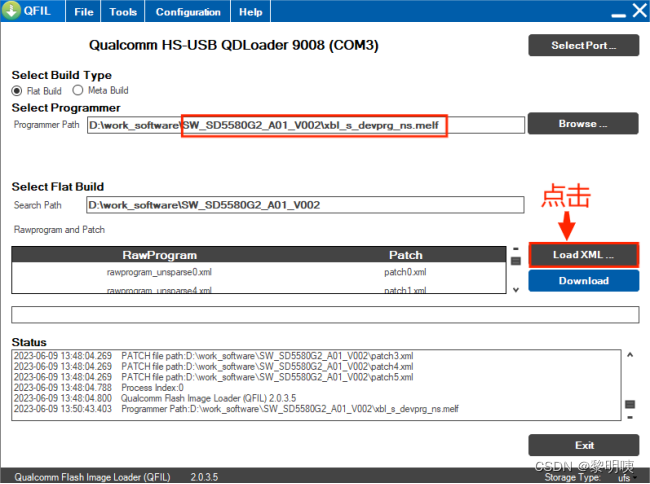
Task: Click minus icon beside RawProgram table
Action: pos(516,249)
